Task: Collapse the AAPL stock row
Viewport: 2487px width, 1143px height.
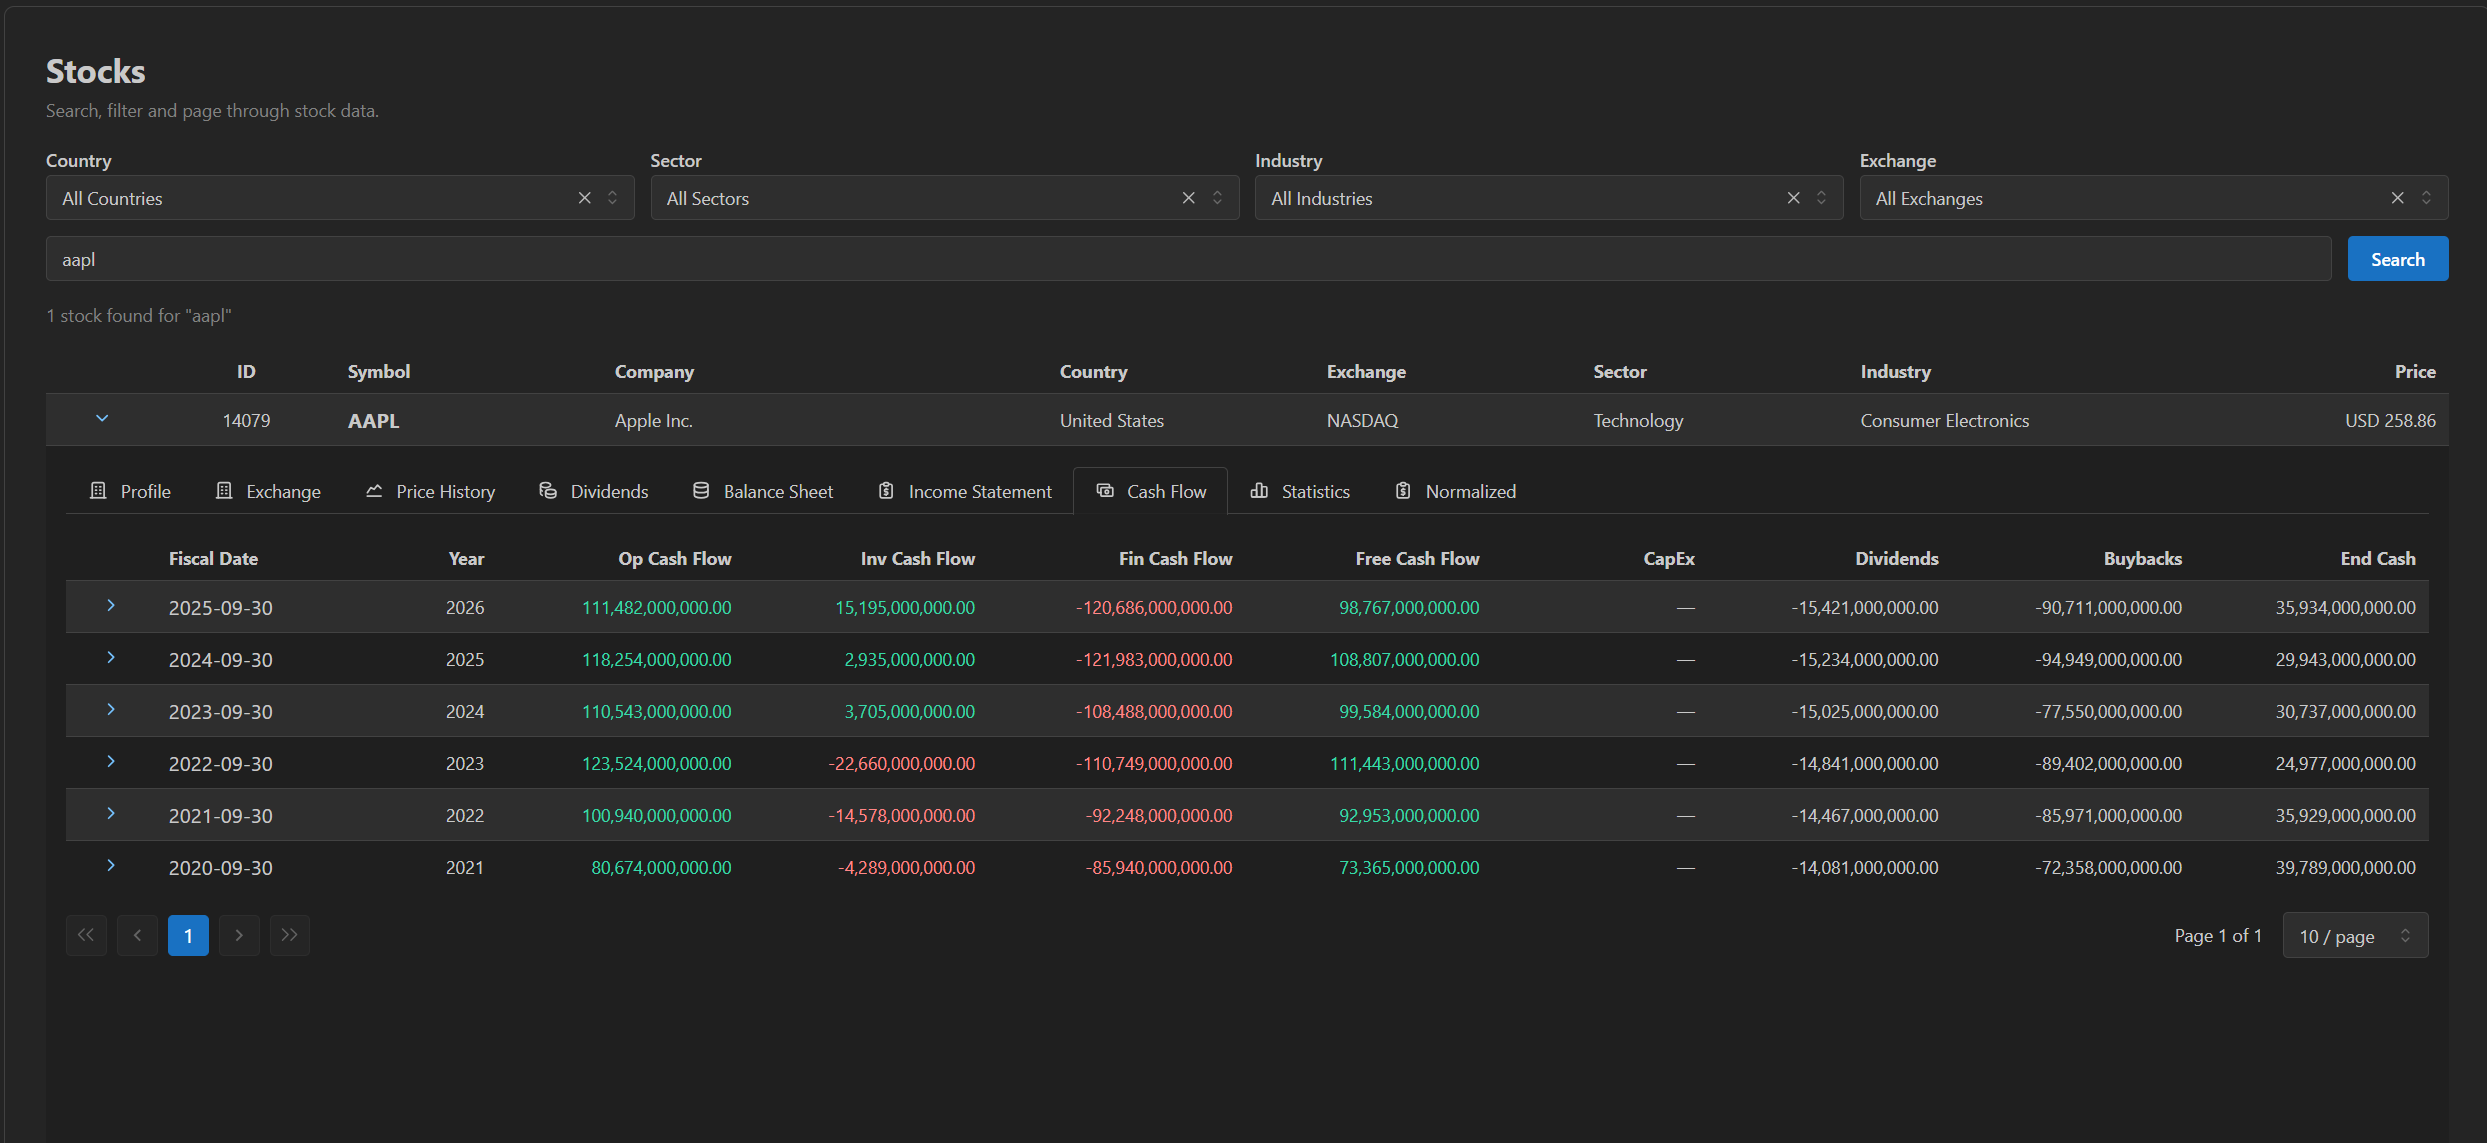Action: pyautogui.click(x=102, y=419)
